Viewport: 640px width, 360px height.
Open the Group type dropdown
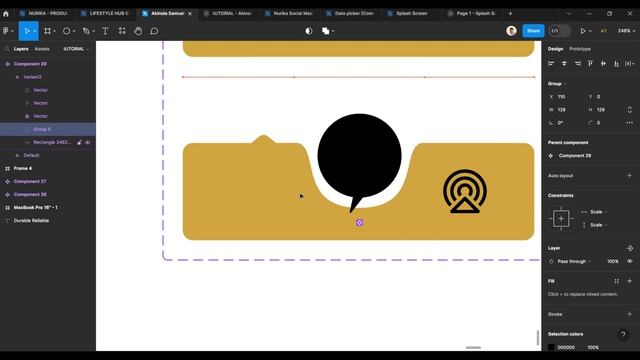(x=557, y=84)
